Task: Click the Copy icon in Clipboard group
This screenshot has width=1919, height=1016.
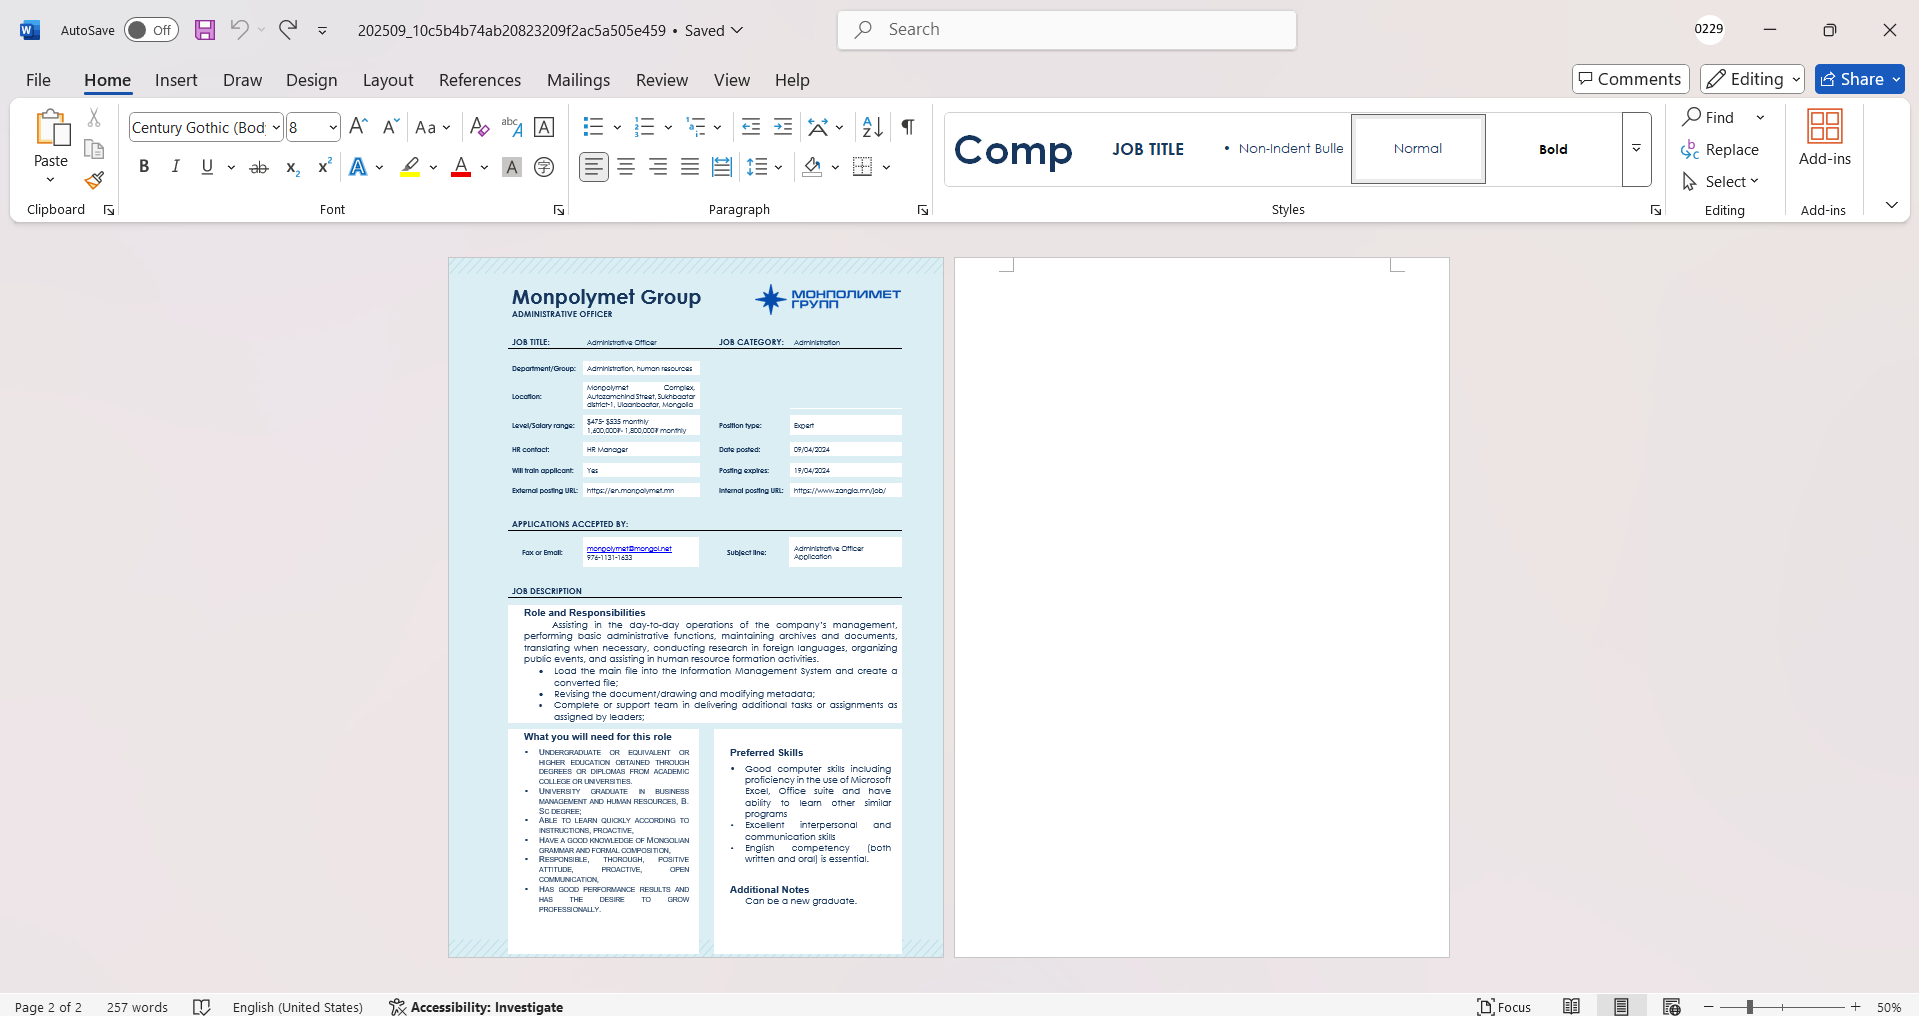Action: click(x=94, y=149)
